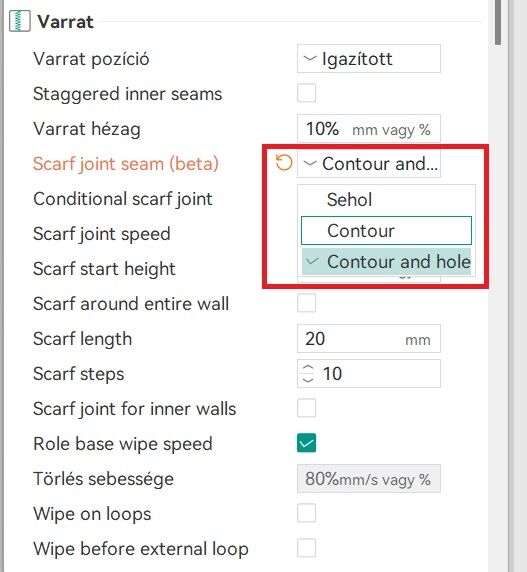Pick Contour and hole option

click(x=387, y=262)
